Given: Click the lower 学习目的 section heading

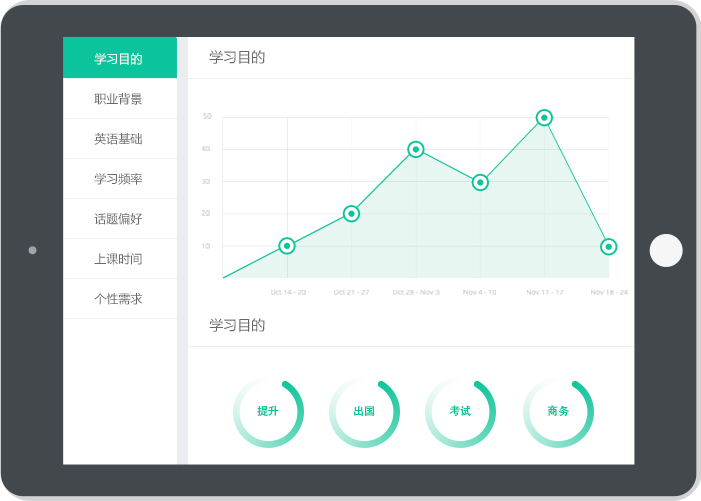Looking at the screenshot, I should coord(237,325).
